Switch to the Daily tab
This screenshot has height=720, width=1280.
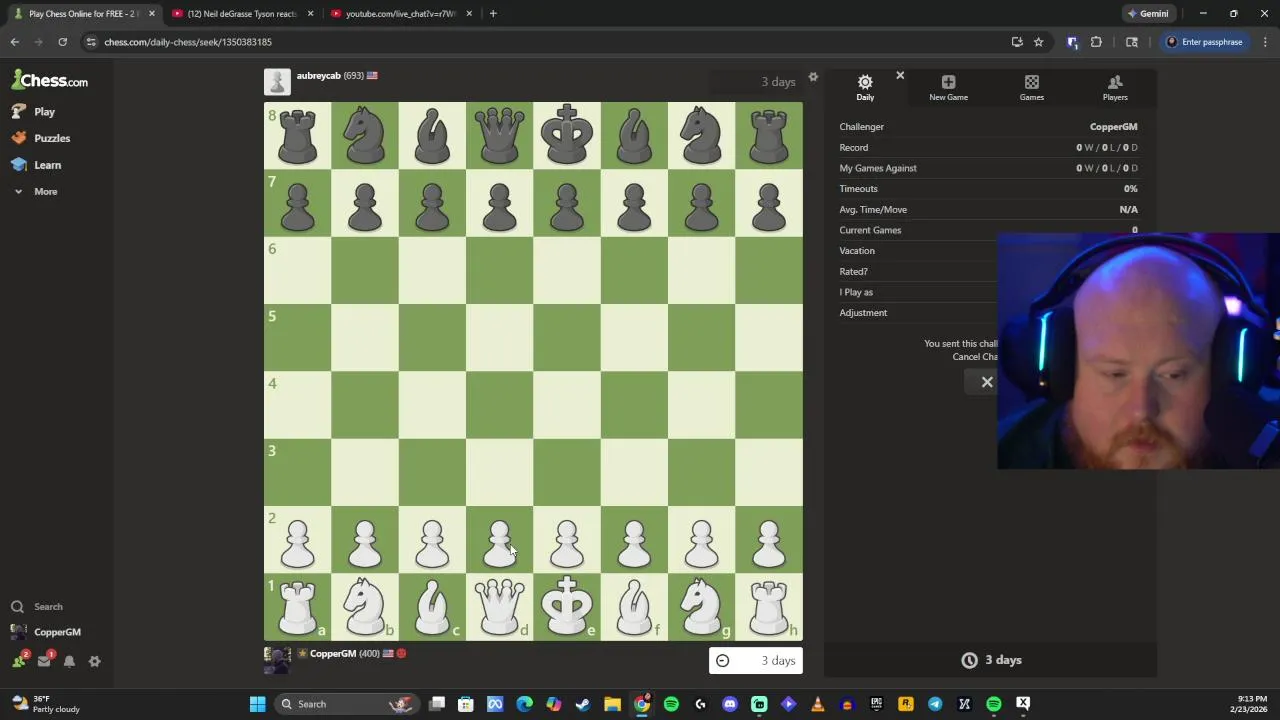pos(865,87)
